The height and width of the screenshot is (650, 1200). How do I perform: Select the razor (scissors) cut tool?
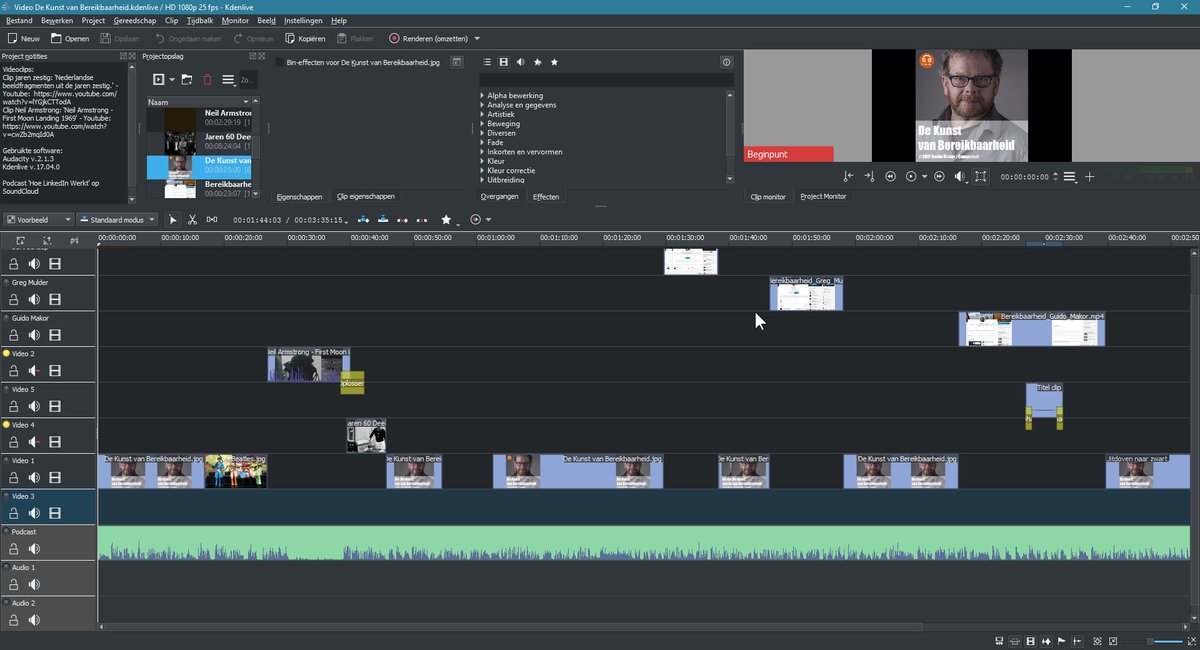pyautogui.click(x=192, y=219)
